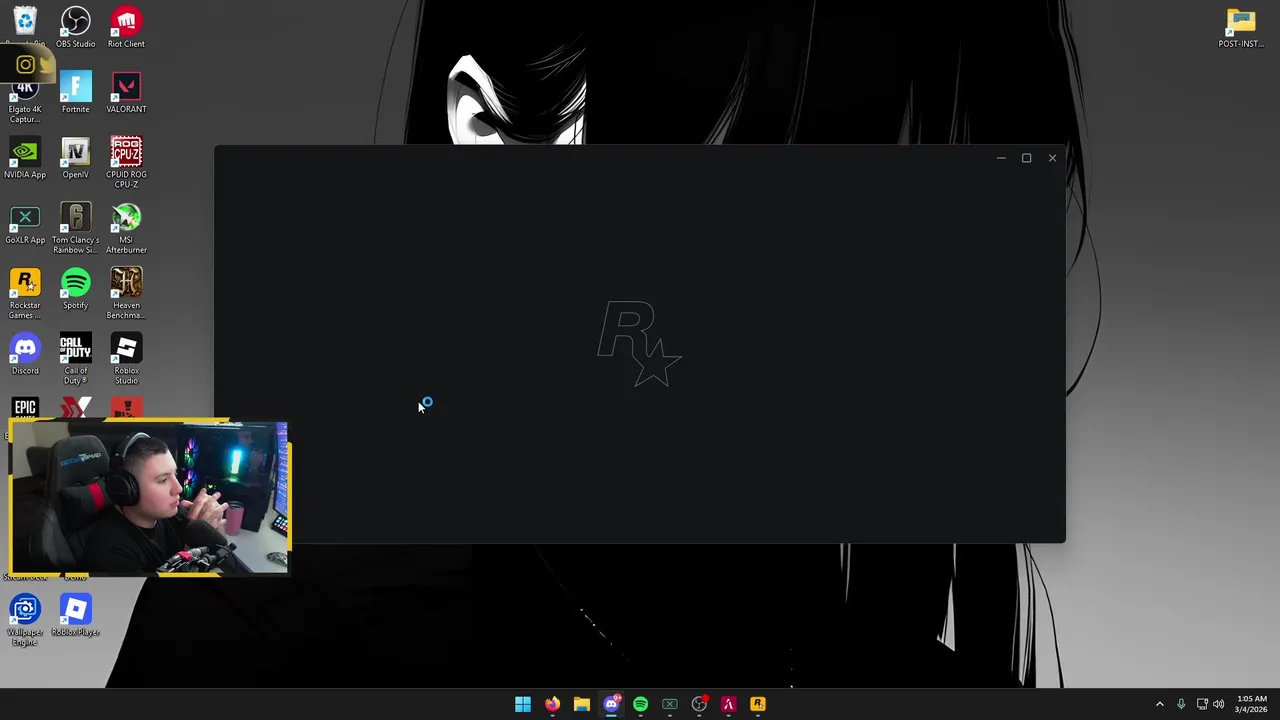Open File Explorer from the taskbar

coord(581,704)
